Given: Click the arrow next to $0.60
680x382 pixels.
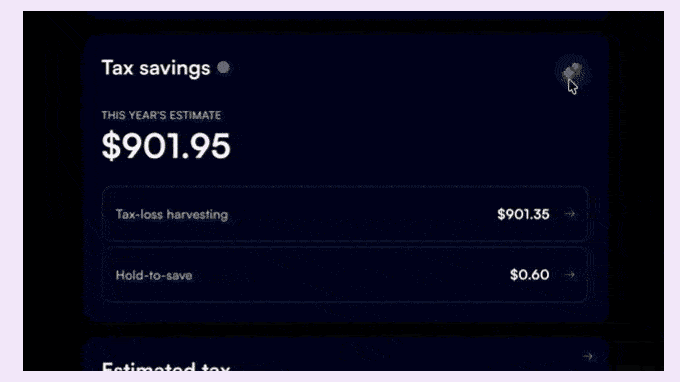Looking at the screenshot, I should [570, 274].
